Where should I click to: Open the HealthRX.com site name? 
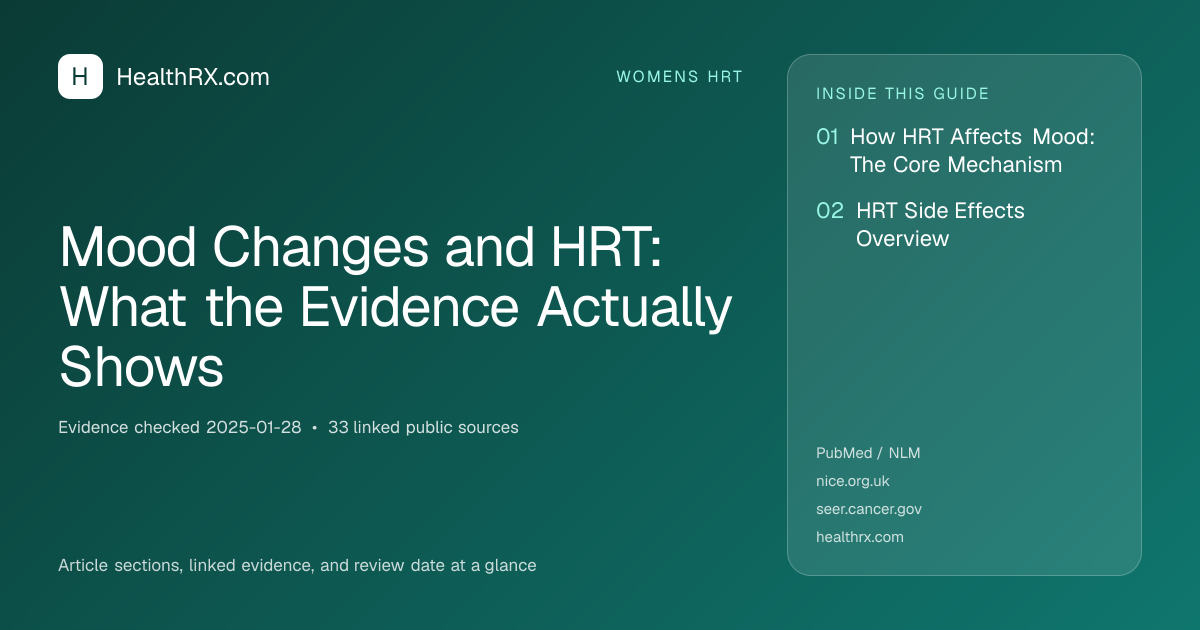(x=193, y=77)
